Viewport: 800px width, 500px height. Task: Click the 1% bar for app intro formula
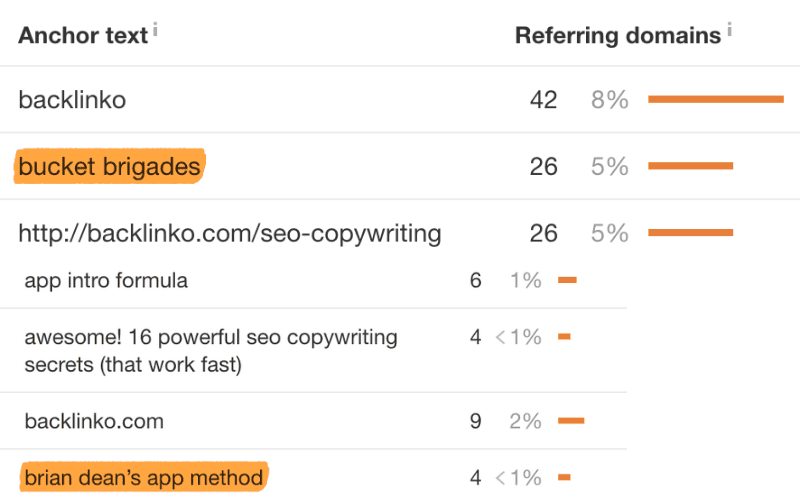(x=567, y=280)
